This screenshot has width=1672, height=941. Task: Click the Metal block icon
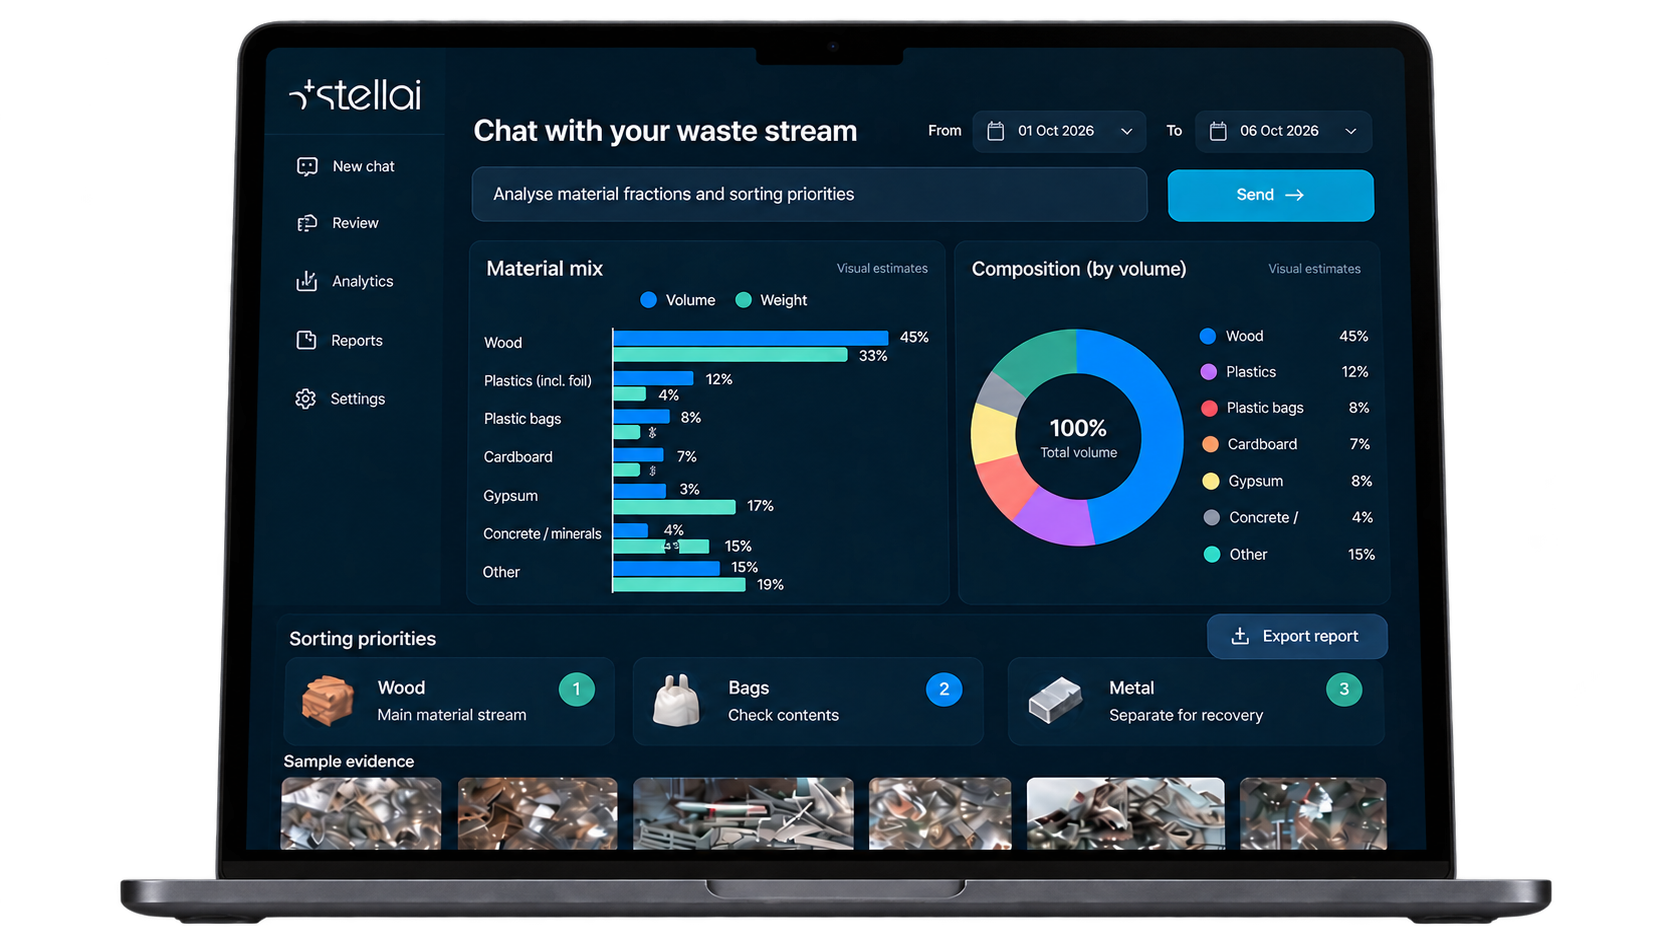[1056, 700]
